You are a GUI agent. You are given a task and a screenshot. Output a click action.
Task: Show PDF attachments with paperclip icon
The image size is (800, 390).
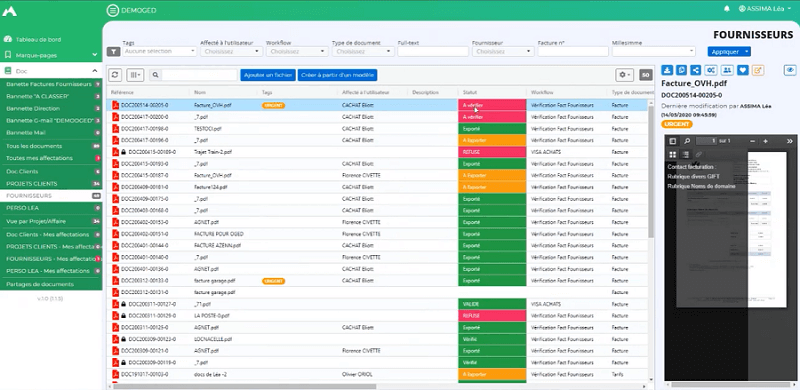[x=698, y=155]
